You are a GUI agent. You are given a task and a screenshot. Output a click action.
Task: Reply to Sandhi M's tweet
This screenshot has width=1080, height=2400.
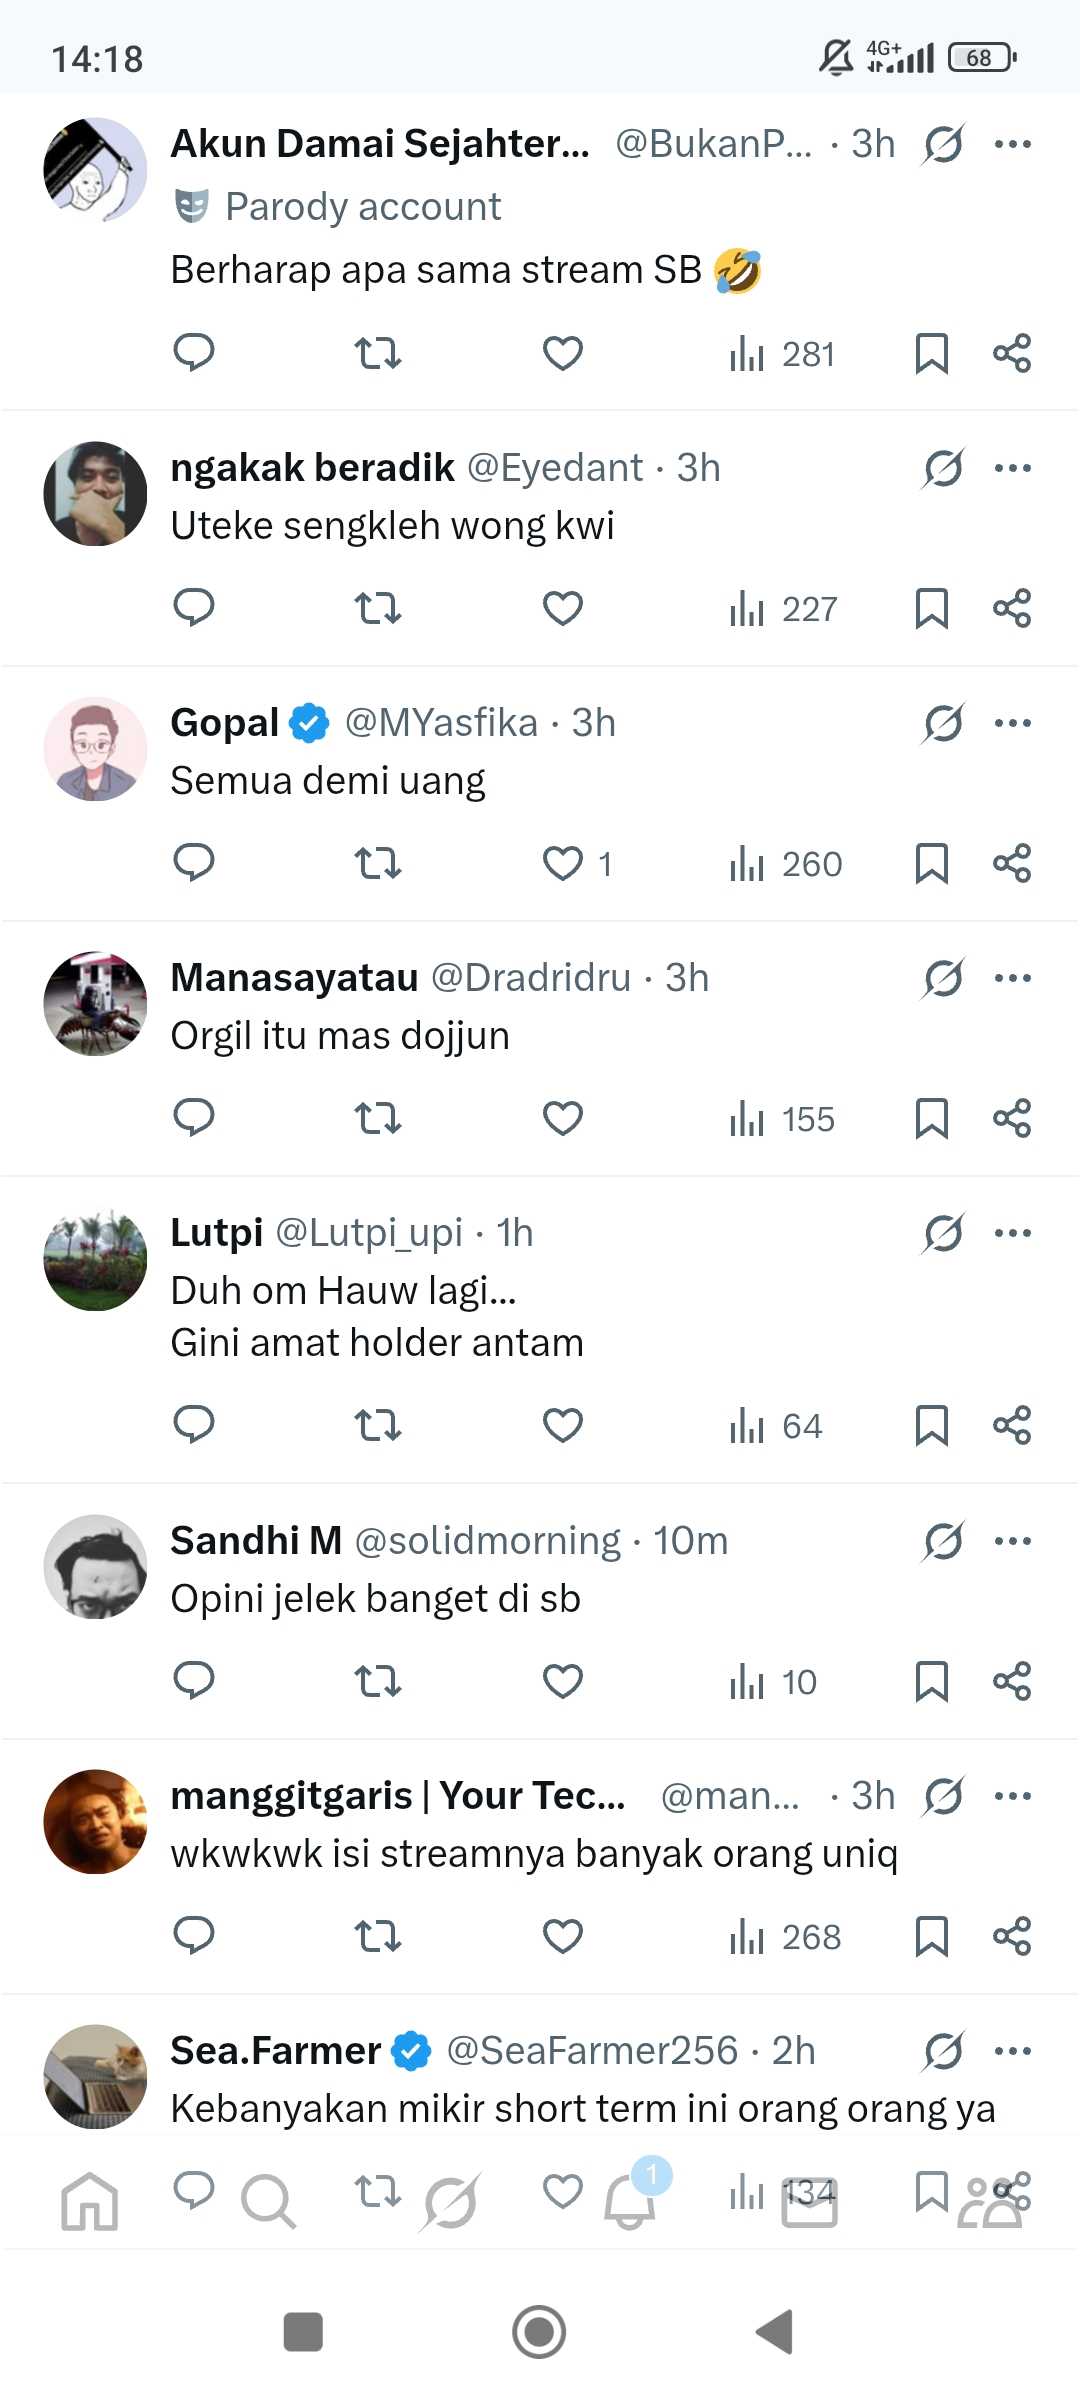(194, 1680)
